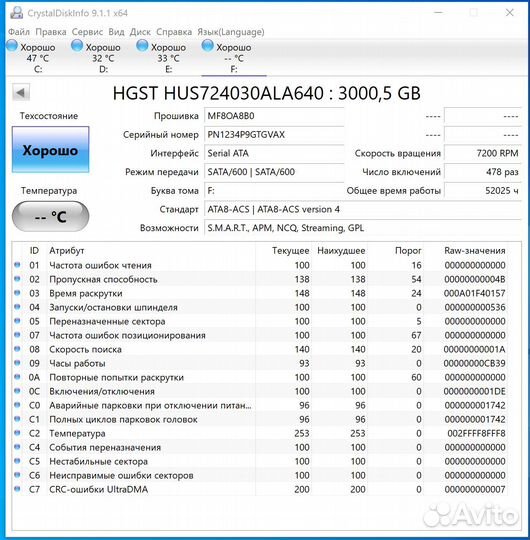Select the Частота ошибок чтения row text

coord(100,265)
